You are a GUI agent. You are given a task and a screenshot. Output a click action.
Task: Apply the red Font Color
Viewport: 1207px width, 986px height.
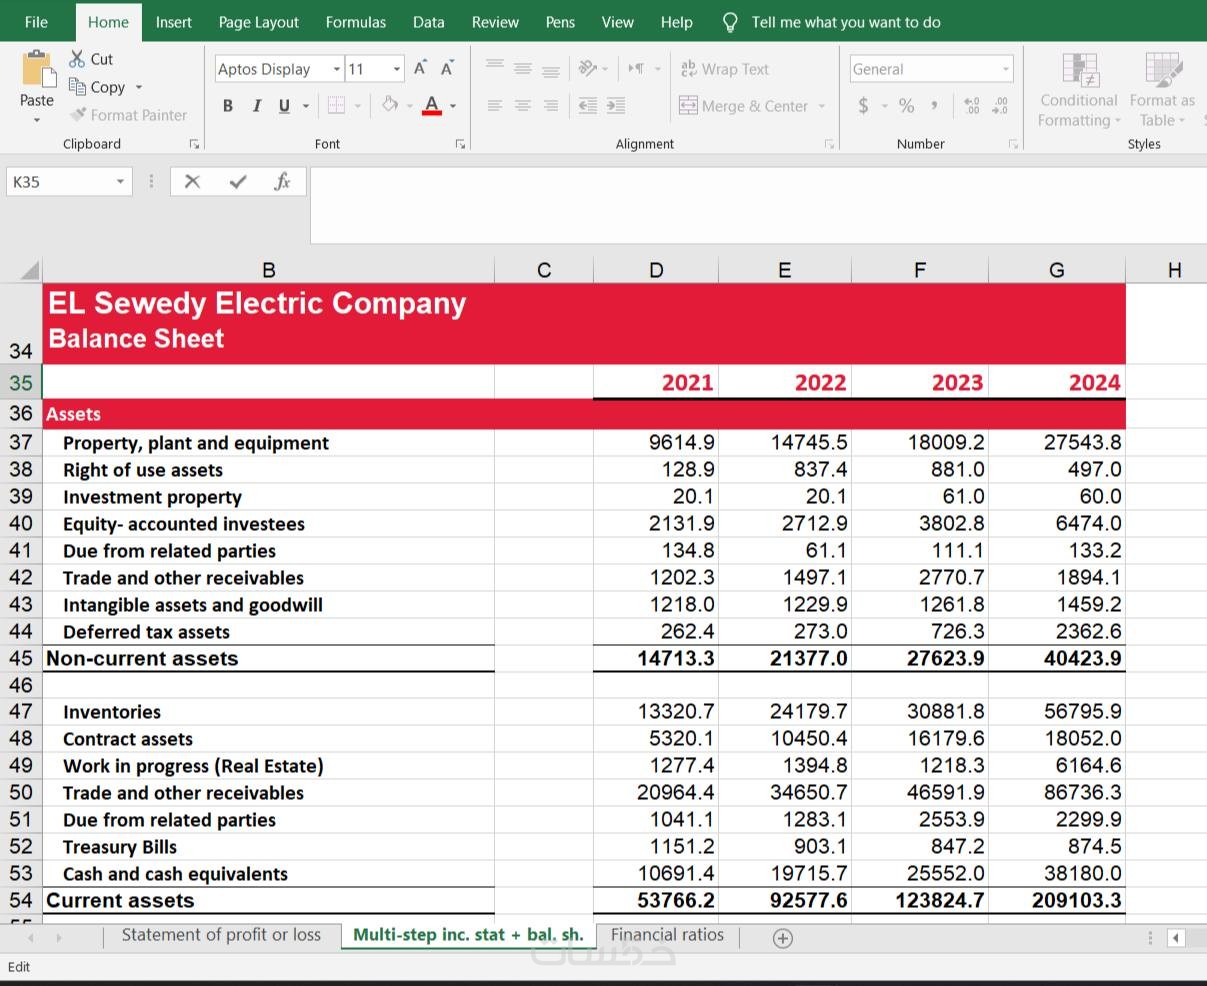pyautogui.click(x=432, y=105)
